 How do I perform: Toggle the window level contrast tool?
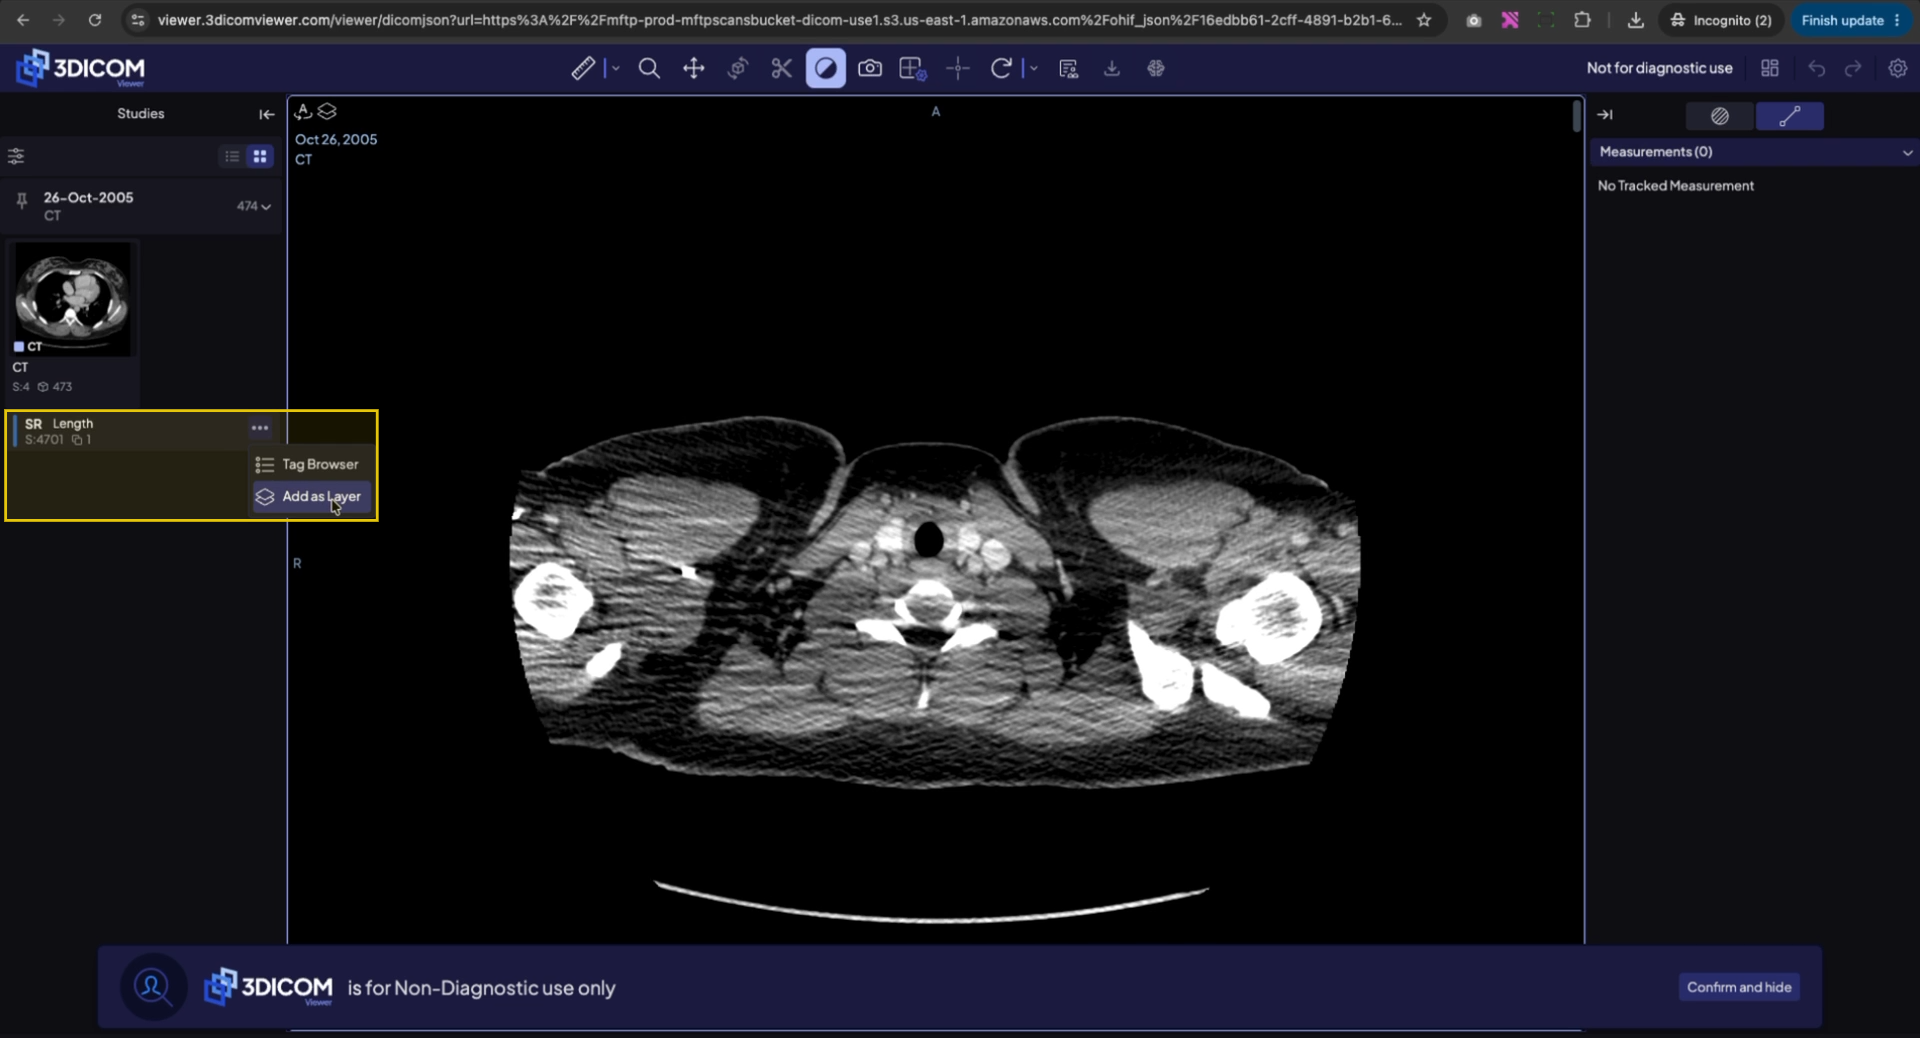point(826,68)
